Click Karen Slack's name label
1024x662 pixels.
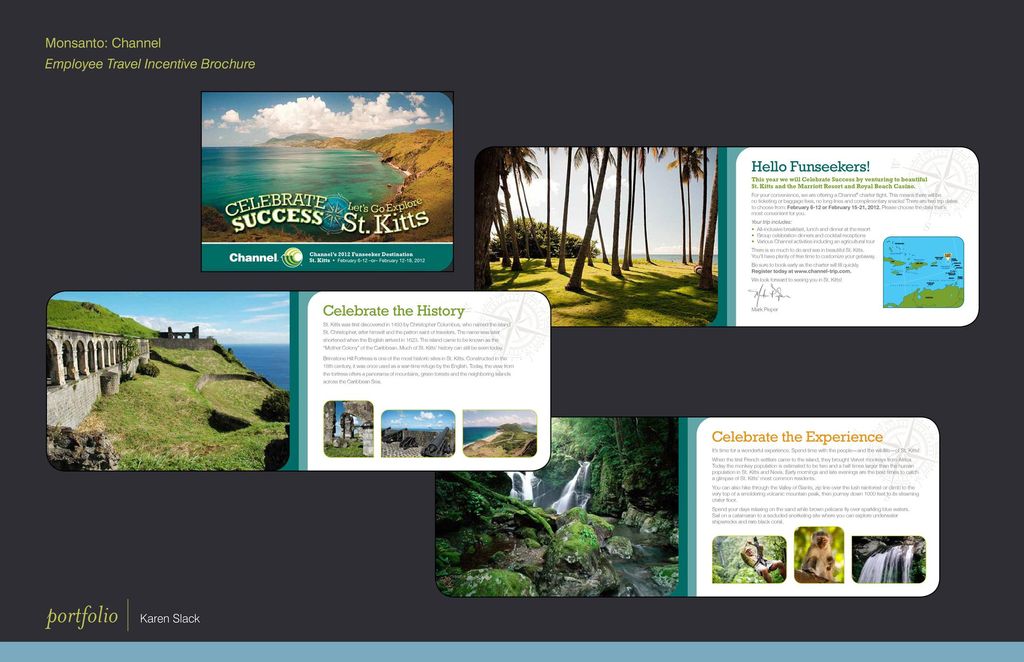(172, 618)
